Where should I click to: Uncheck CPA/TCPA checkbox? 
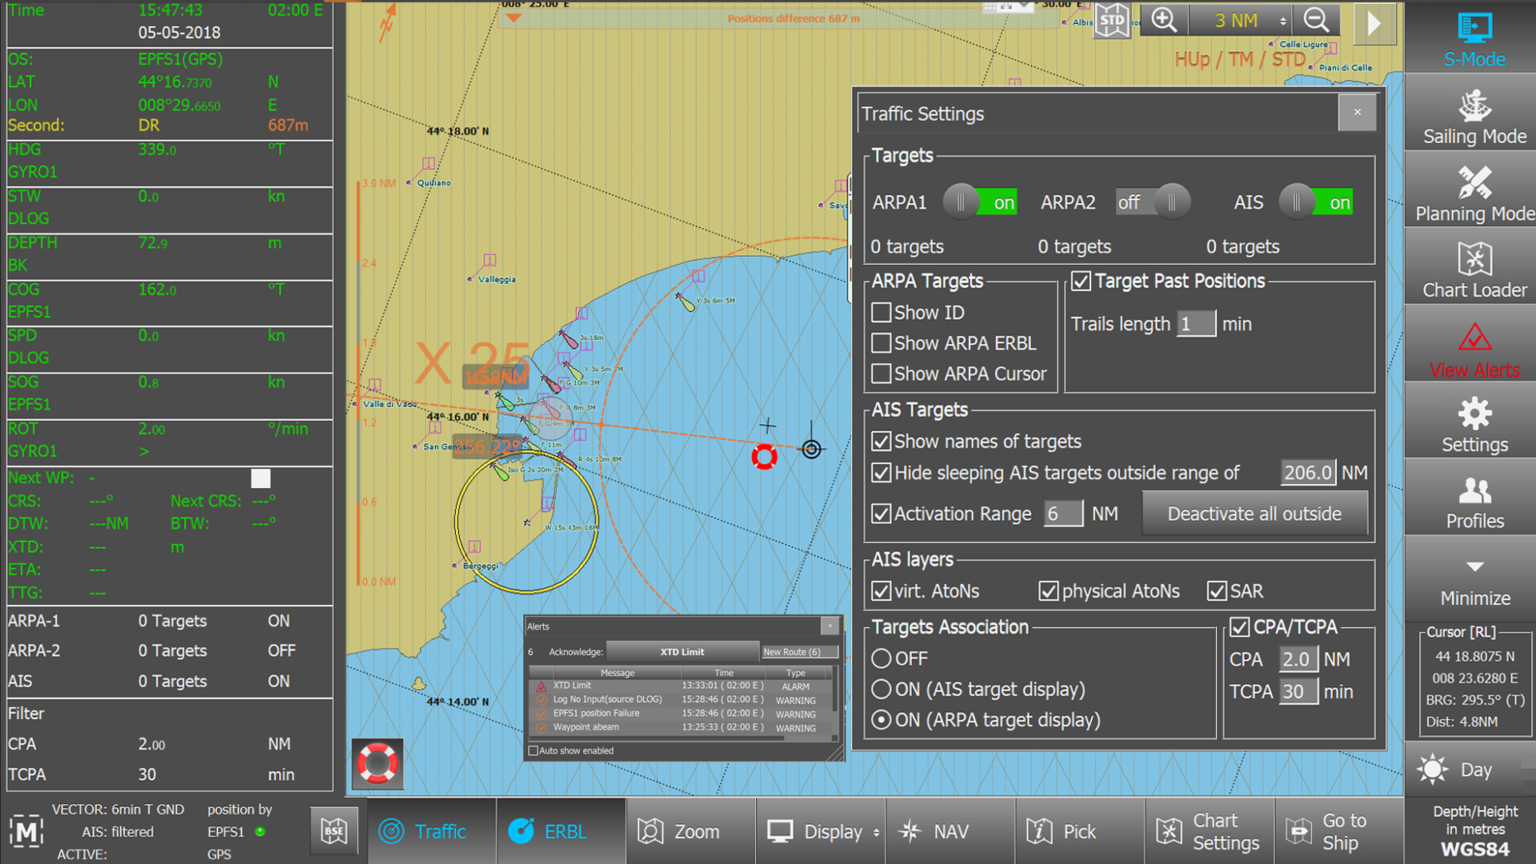point(1239,627)
